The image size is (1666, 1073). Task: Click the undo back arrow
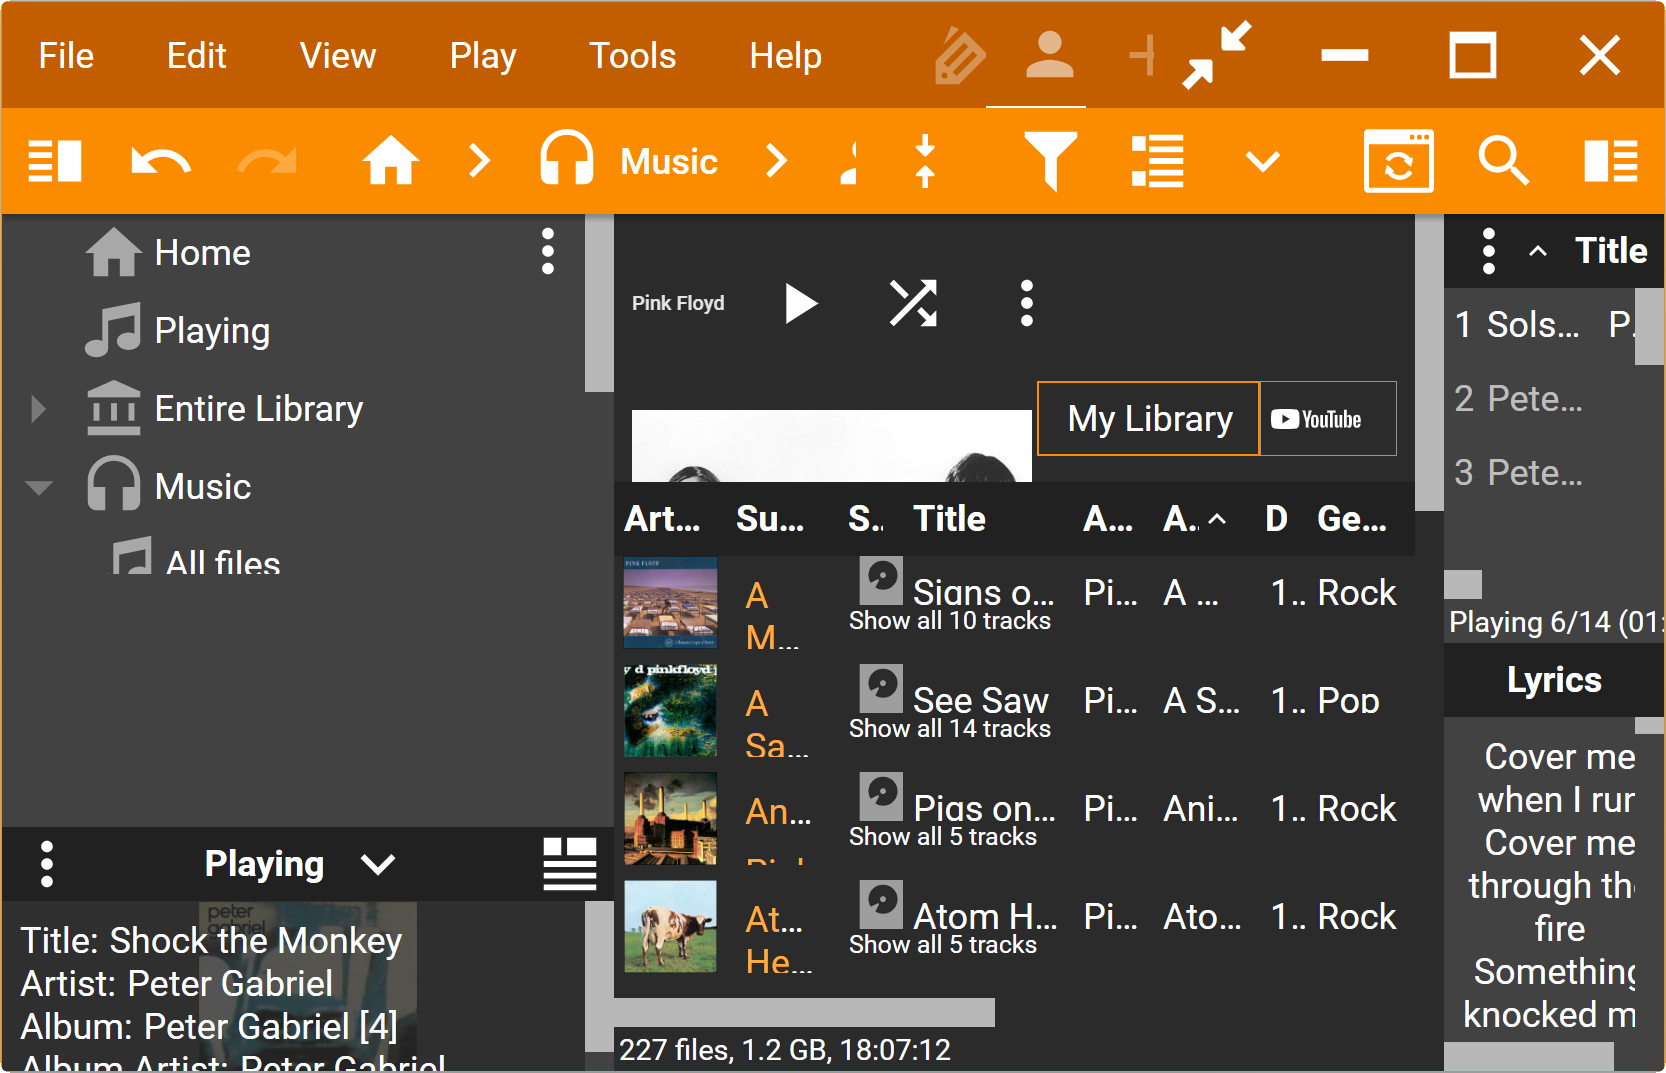160,161
